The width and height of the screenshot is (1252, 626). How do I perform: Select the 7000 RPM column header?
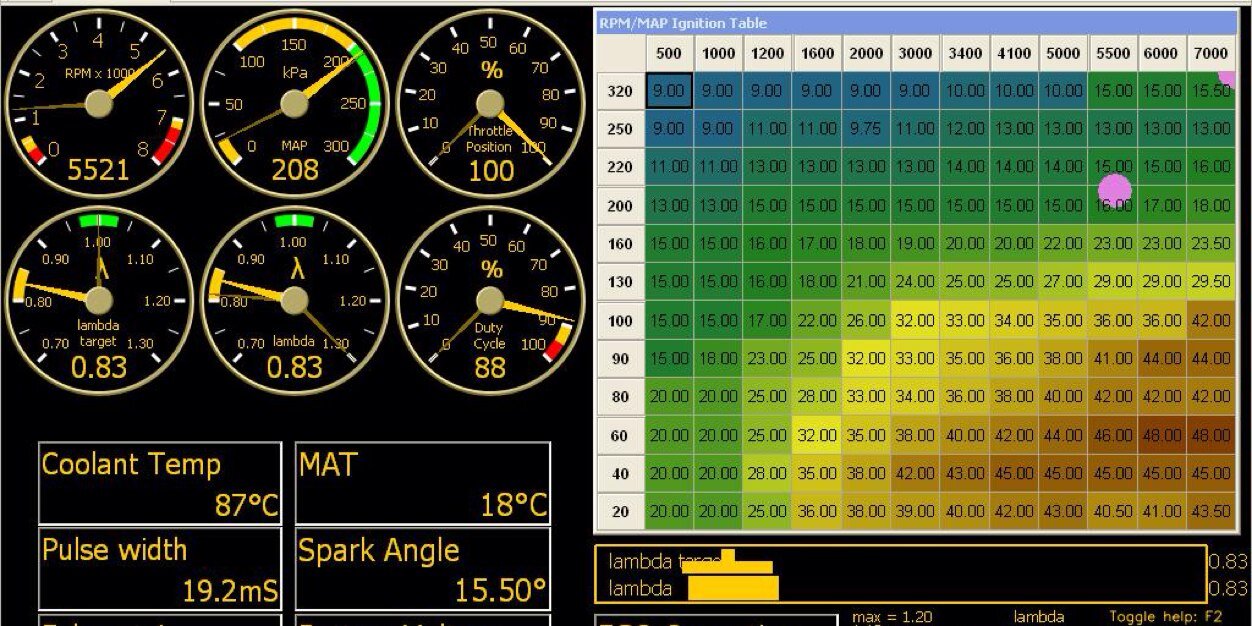1210,53
